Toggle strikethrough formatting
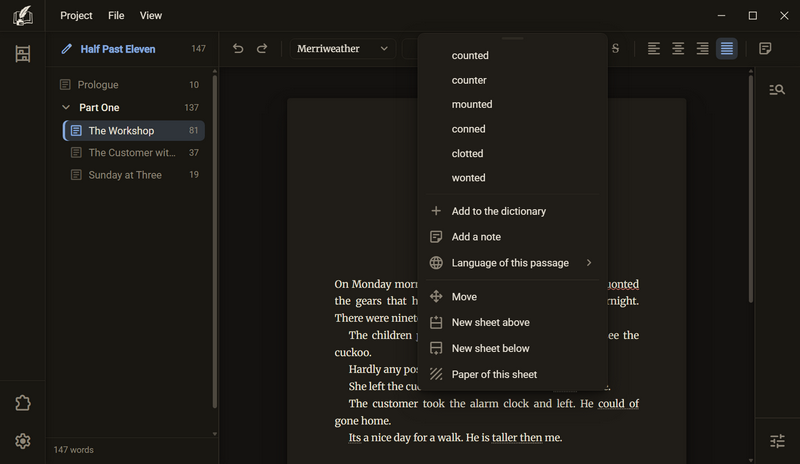Image resolution: width=800 pixels, height=464 pixels. point(615,48)
